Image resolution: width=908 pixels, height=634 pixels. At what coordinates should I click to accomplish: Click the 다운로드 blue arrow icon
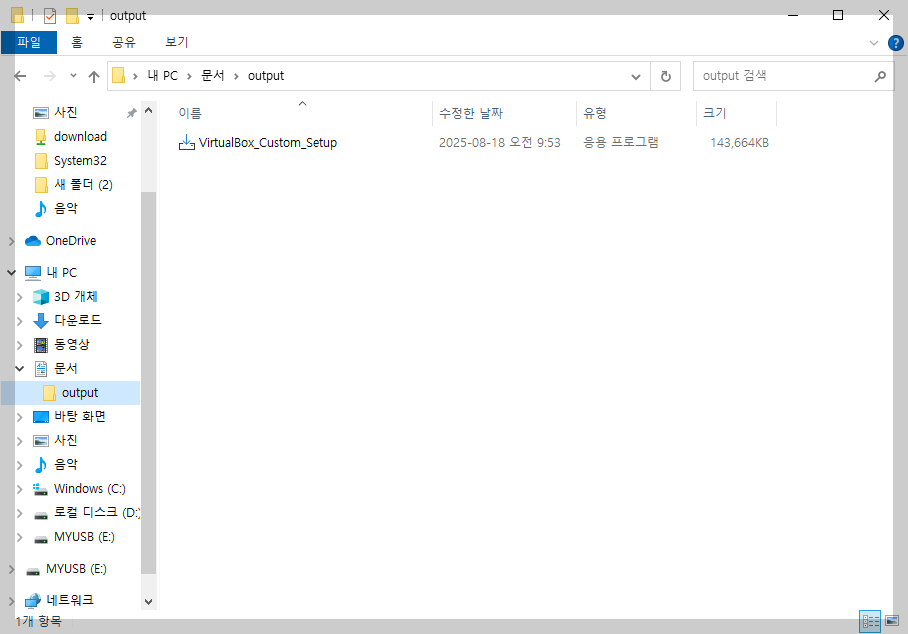tap(41, 320)
